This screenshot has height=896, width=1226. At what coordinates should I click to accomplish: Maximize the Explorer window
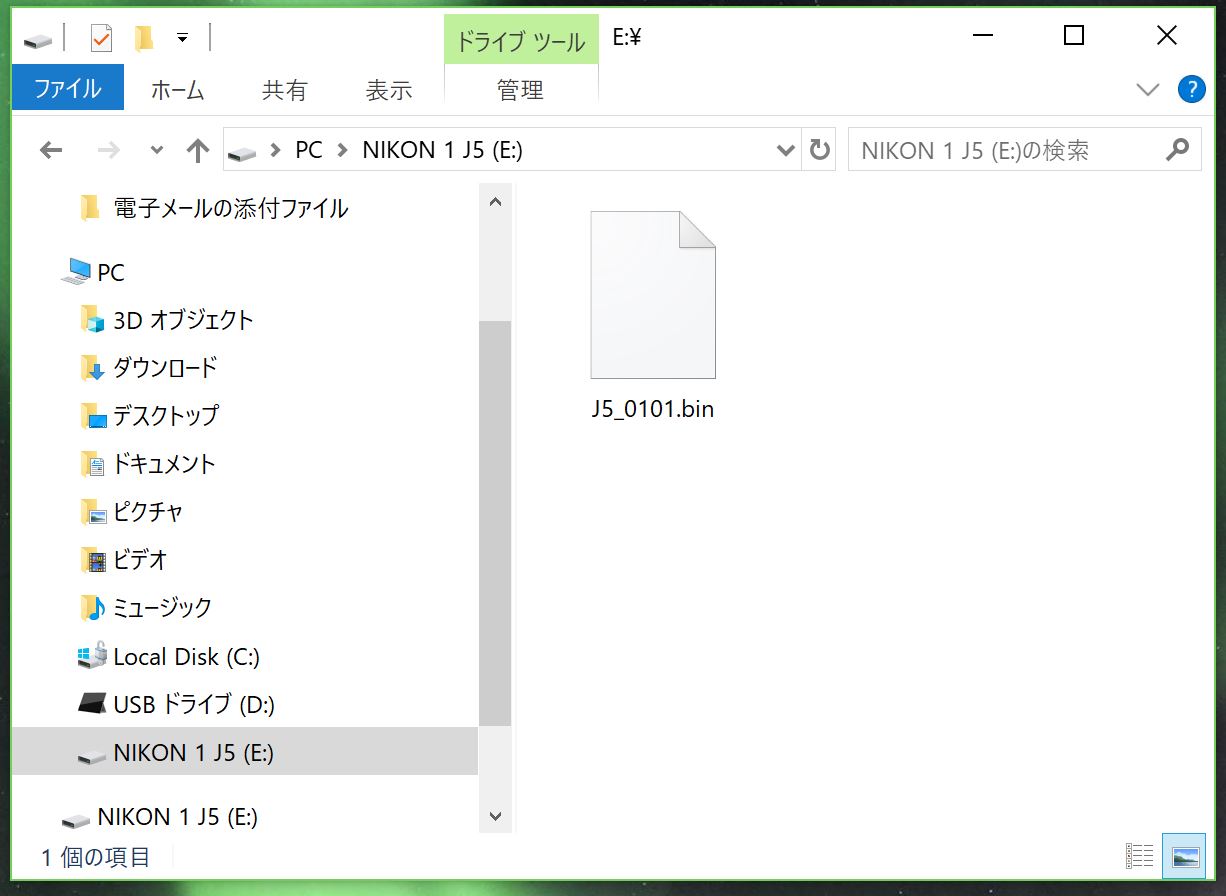1074,36
